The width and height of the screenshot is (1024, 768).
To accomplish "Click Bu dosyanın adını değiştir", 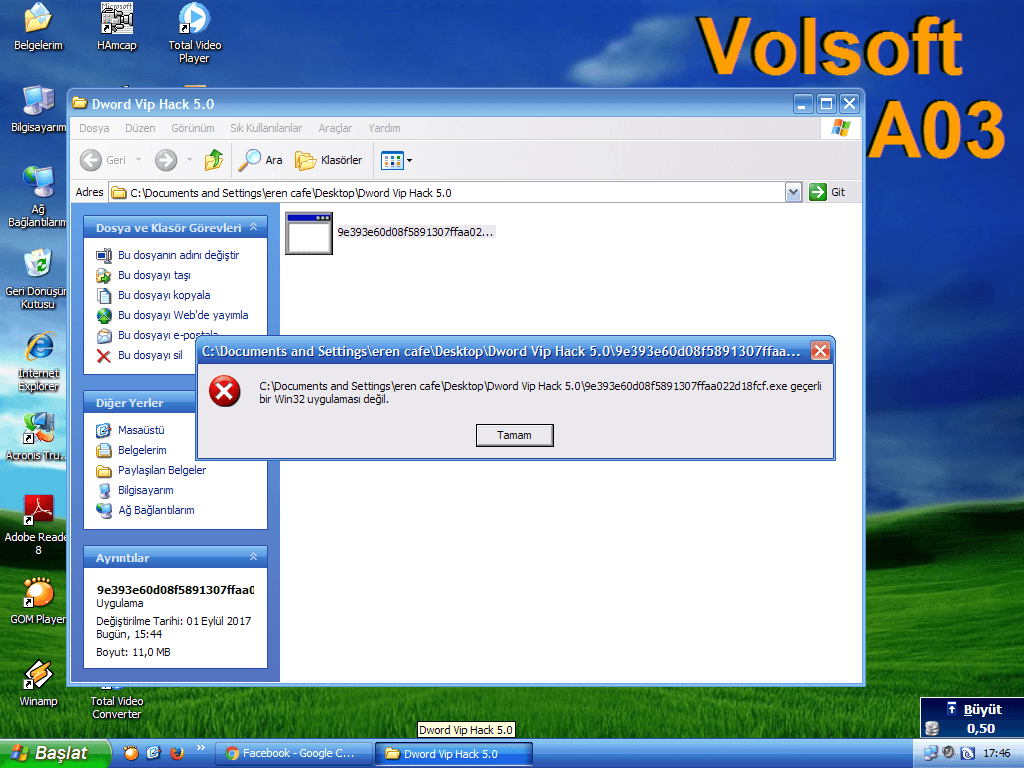I will pos(178,255).
